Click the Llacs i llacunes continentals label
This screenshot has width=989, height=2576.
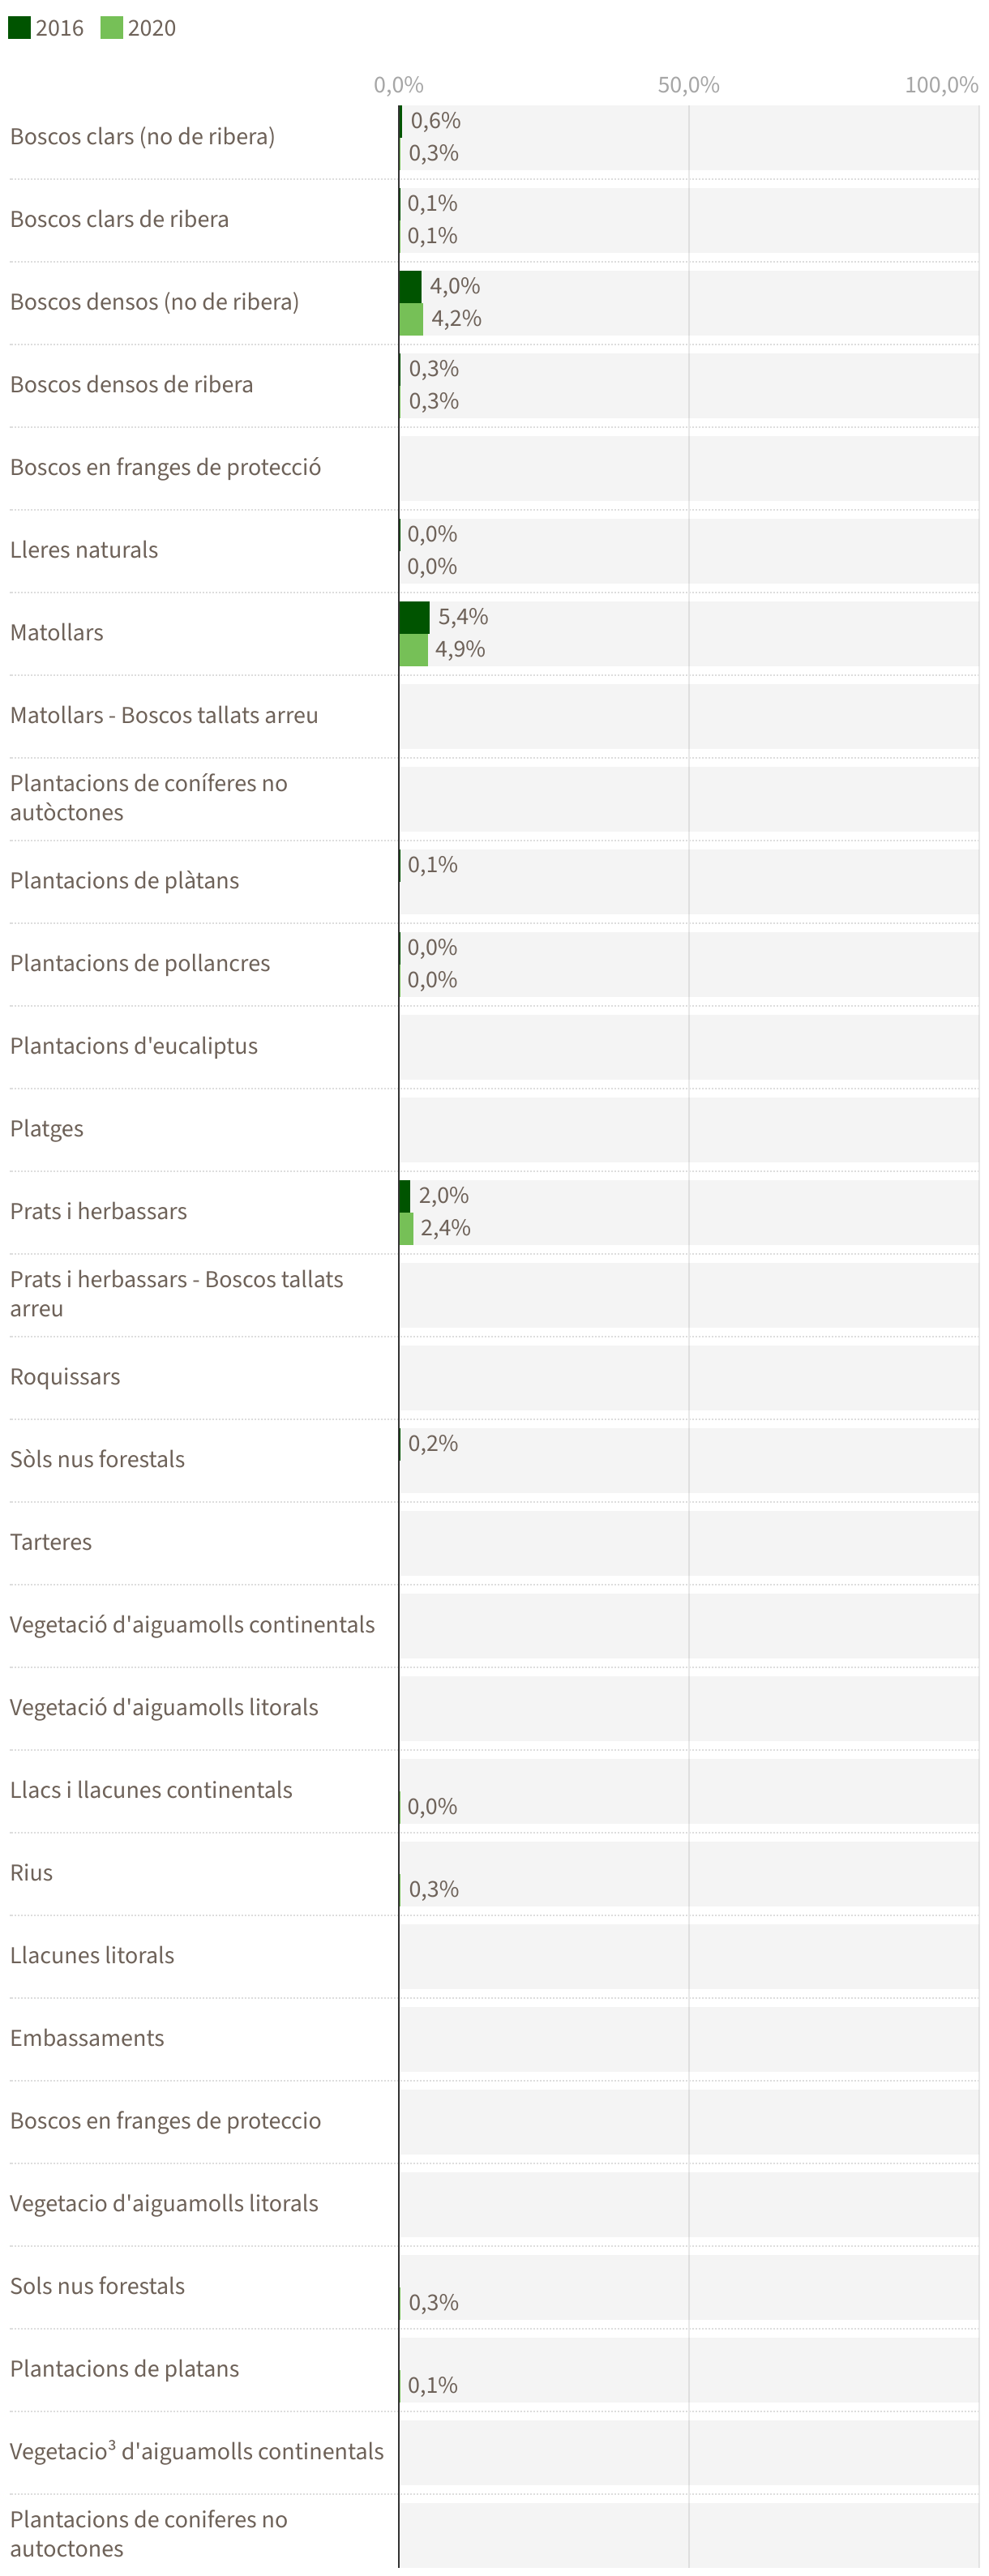(151, 1790)
